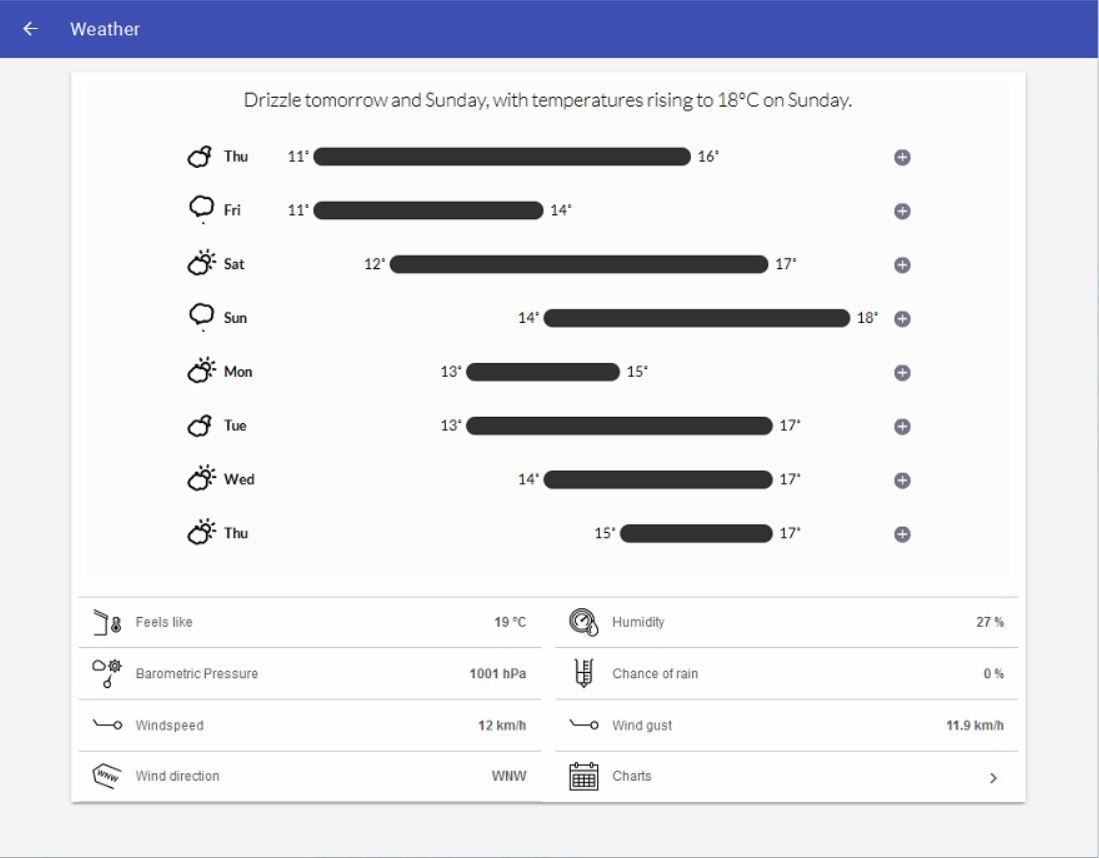Click the Humidity gauge icon
The width and height of the screenshot is (1099, 858).
click(x=583, y=622)
